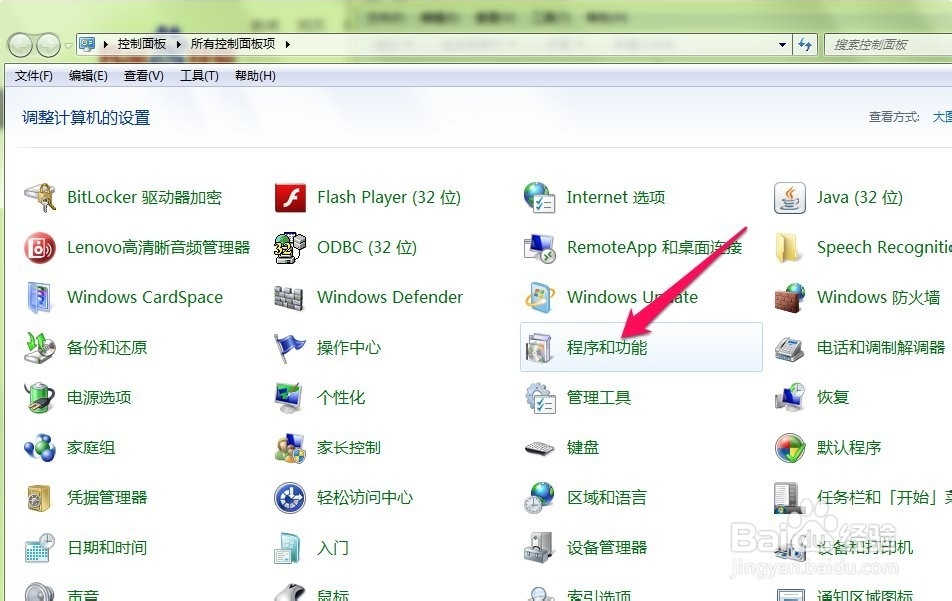Open the RemoteApp 和桌面连接 icon
The image size is (952, 601).
[540, 248]
